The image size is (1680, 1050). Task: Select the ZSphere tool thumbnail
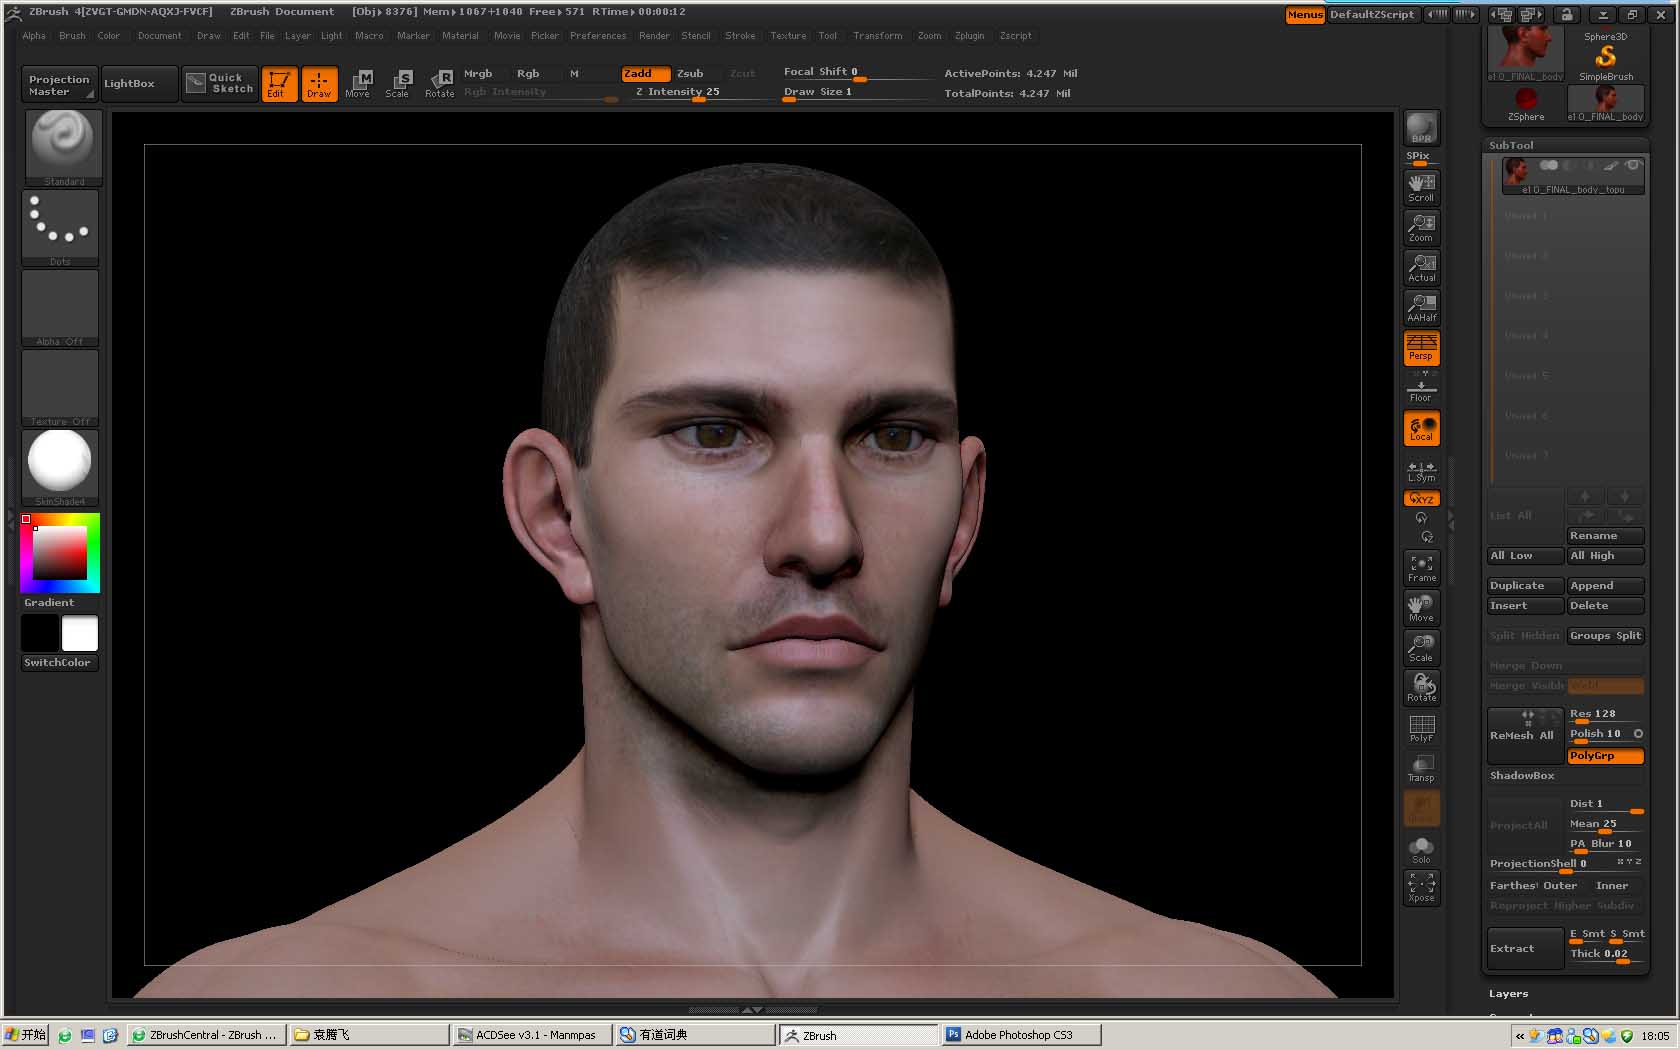[x=1526, y=104]
